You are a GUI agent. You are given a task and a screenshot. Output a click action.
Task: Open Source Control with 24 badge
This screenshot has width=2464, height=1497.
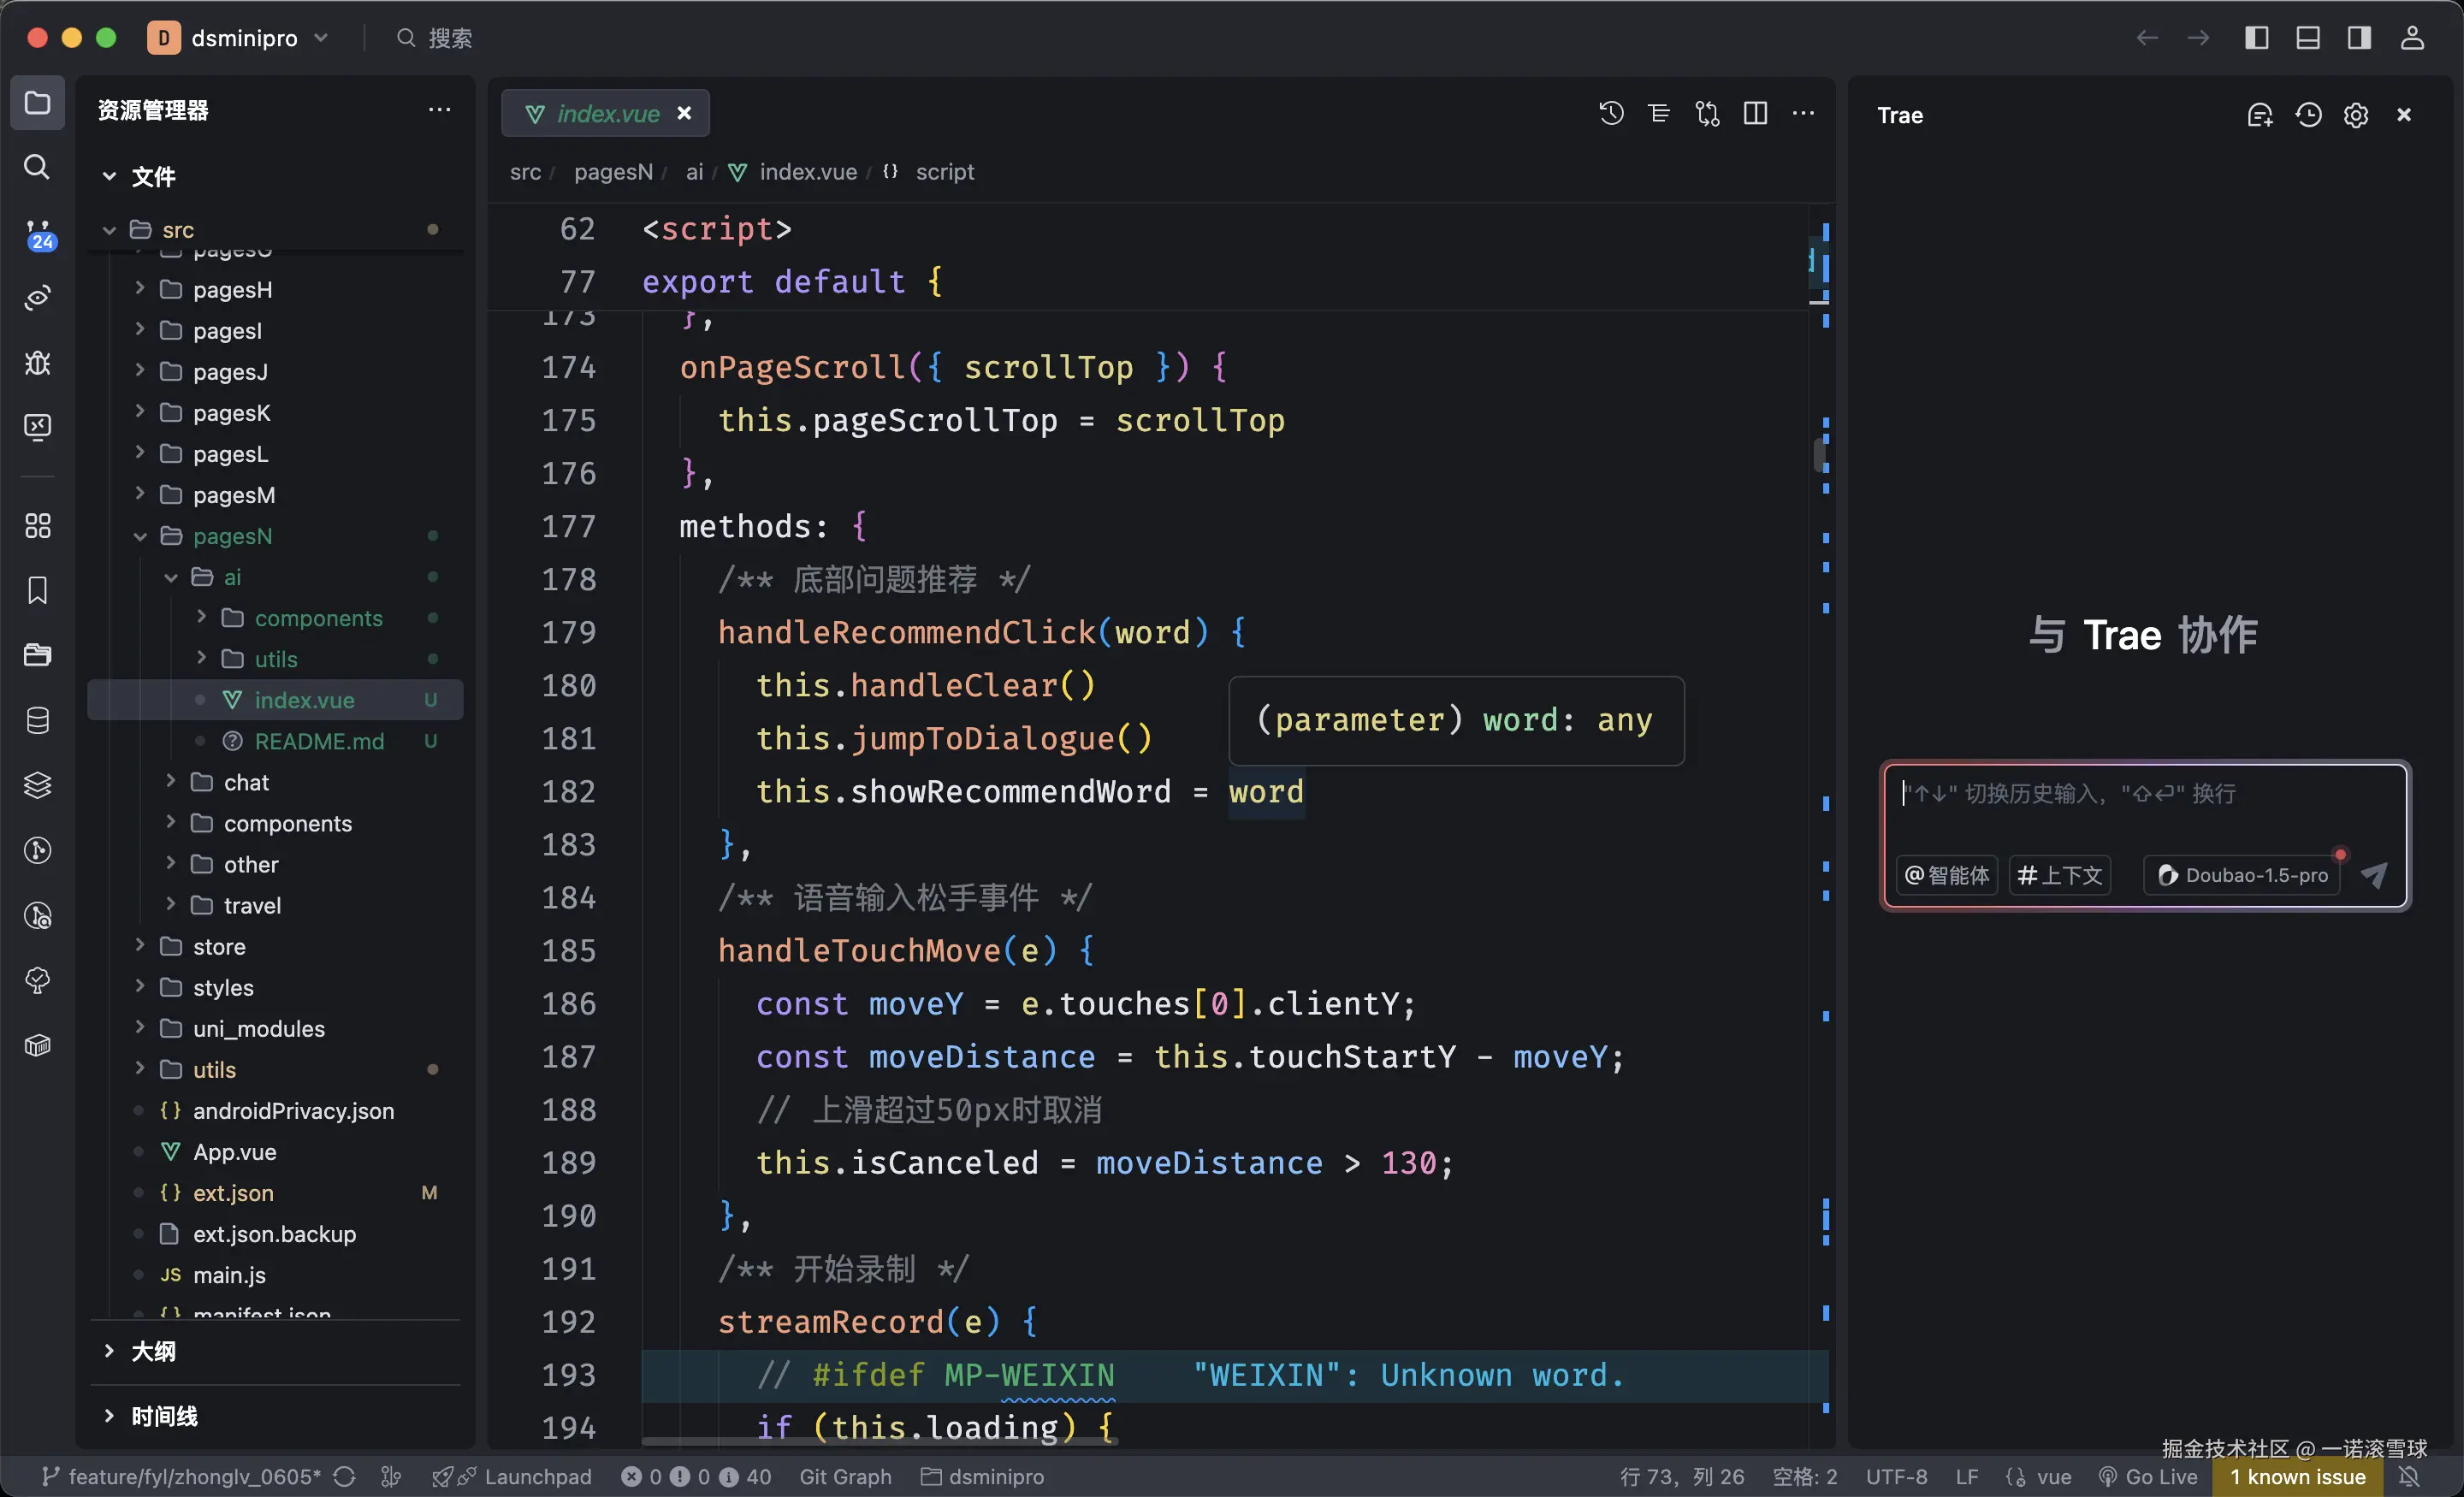pos(38,235)
